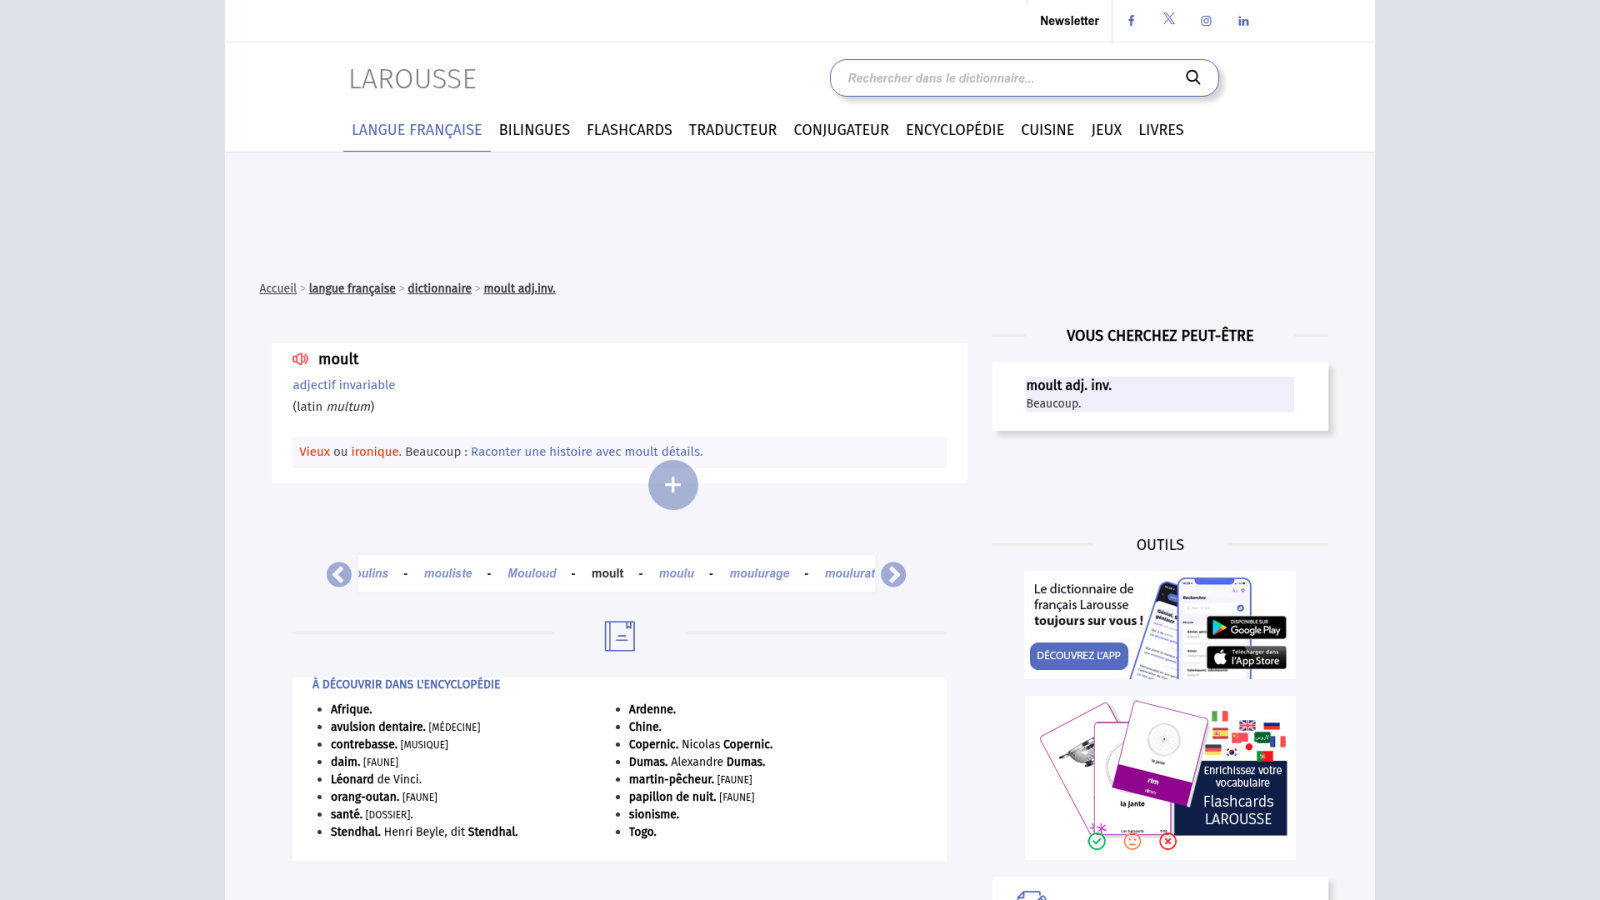Show next words with the right arrow

(x=893, y=574)
